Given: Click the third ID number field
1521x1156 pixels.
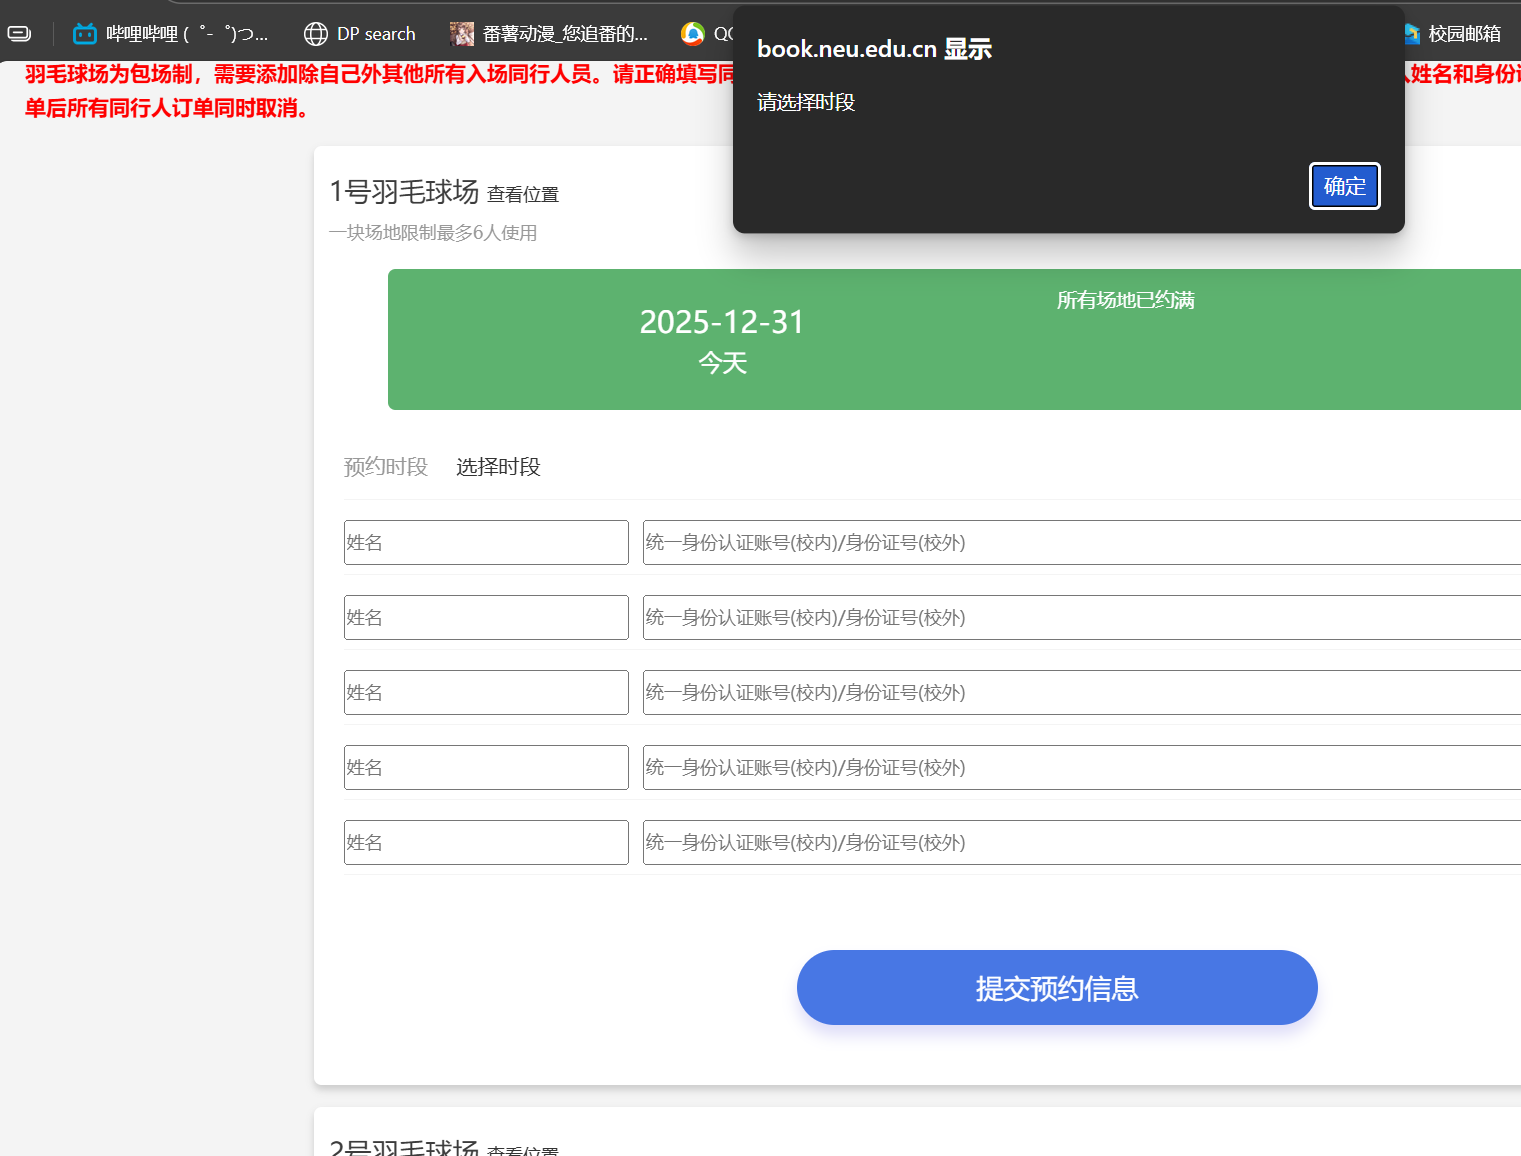Looking at the screenshot, I should 1082,692.
